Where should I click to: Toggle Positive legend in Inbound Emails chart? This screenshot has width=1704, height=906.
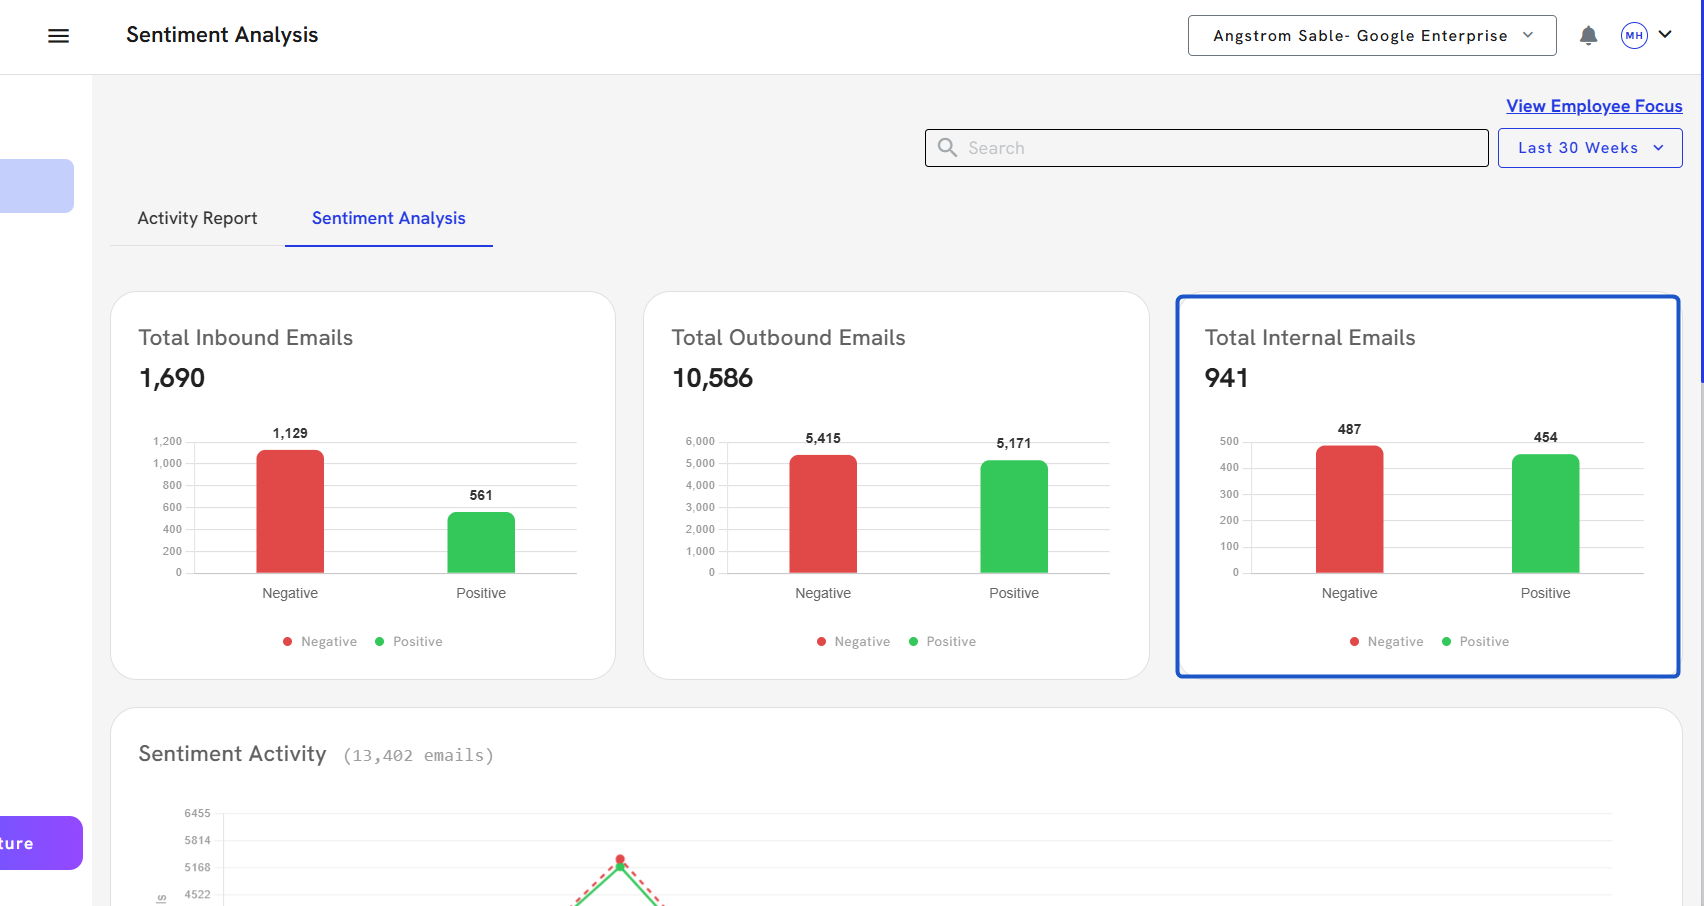[409, 642]
